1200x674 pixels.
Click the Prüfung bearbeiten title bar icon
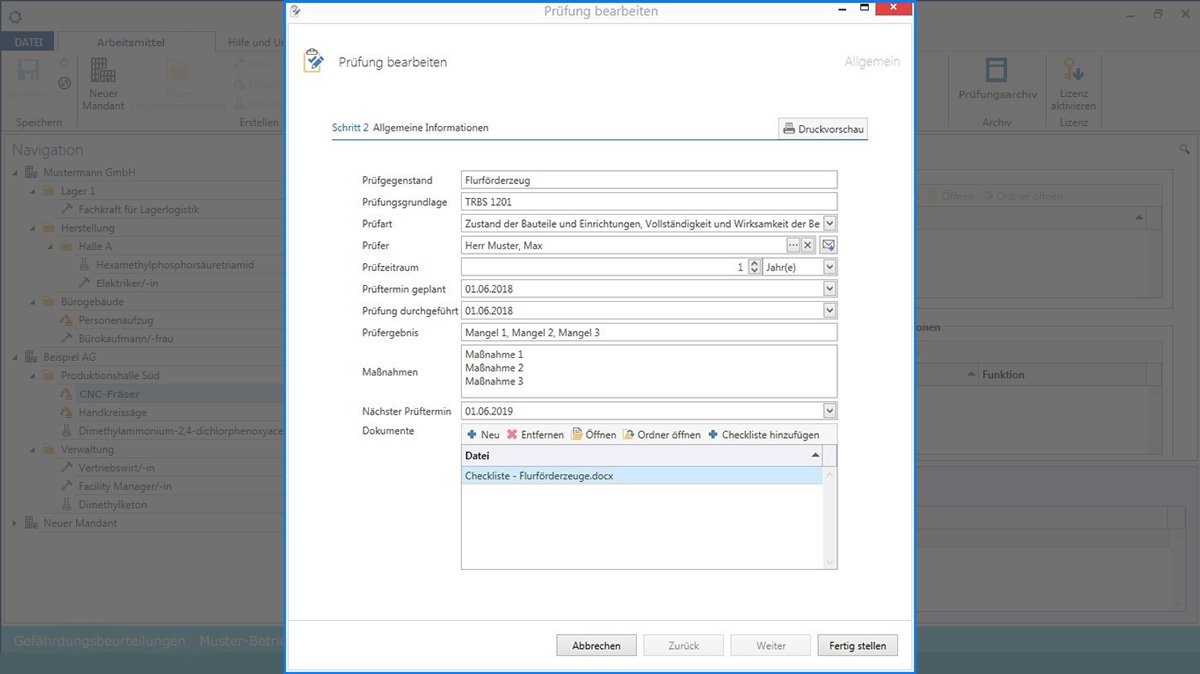coord(295,11)
